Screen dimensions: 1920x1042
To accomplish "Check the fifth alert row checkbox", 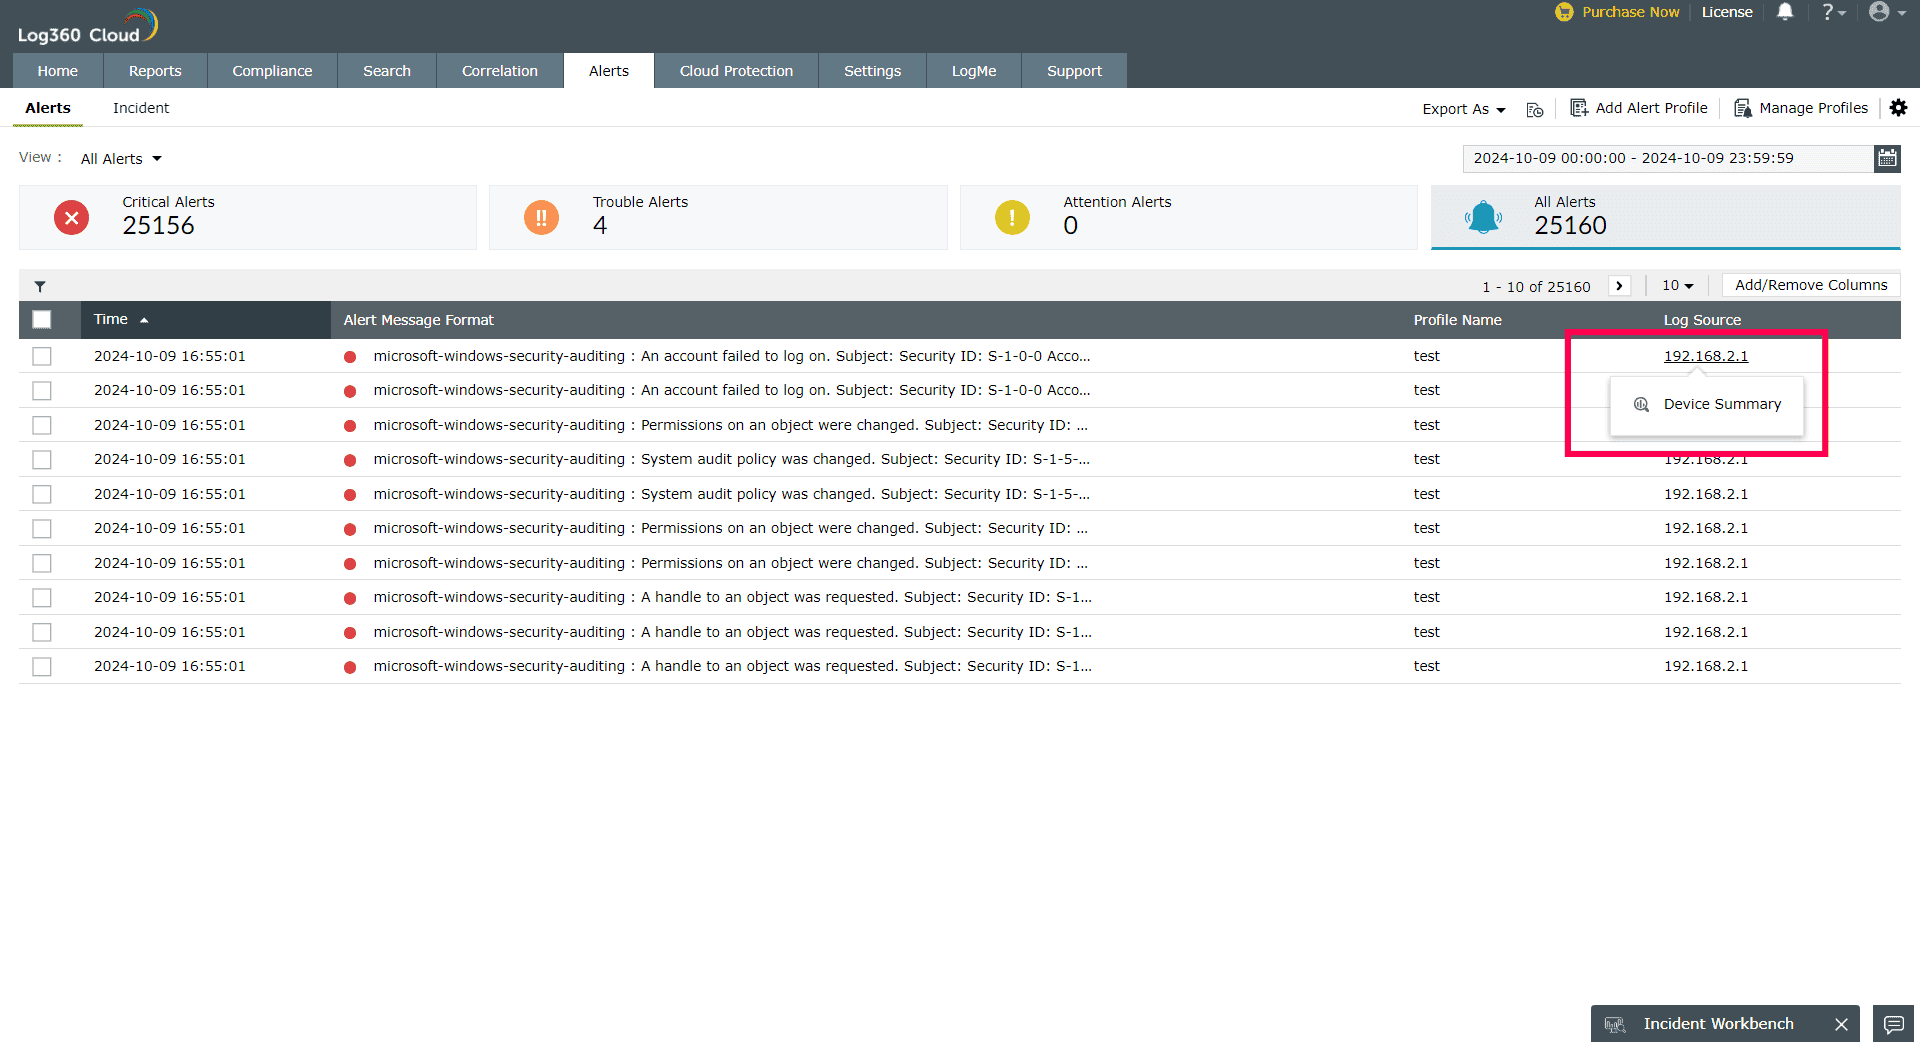I will pyautogui.click(x=42, y=494).
